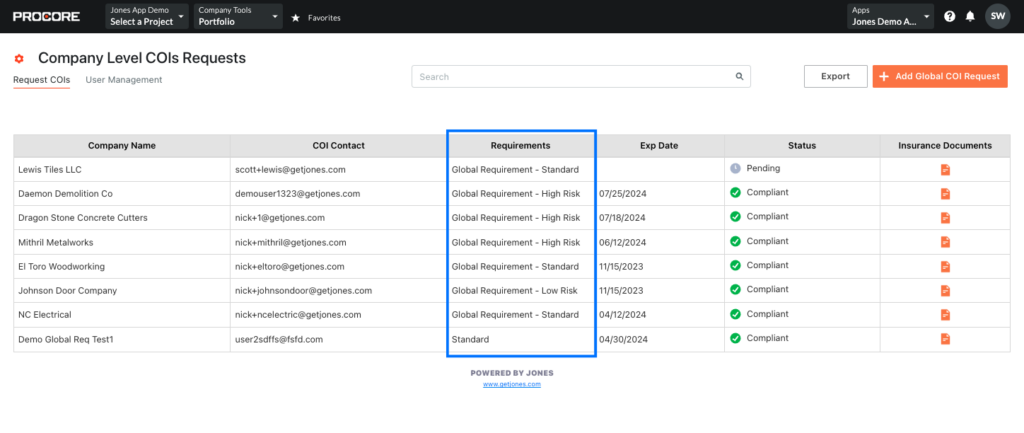Click the 06/12/2024 expiration date
The image size is (1024, 433).
tap(622, 242)
